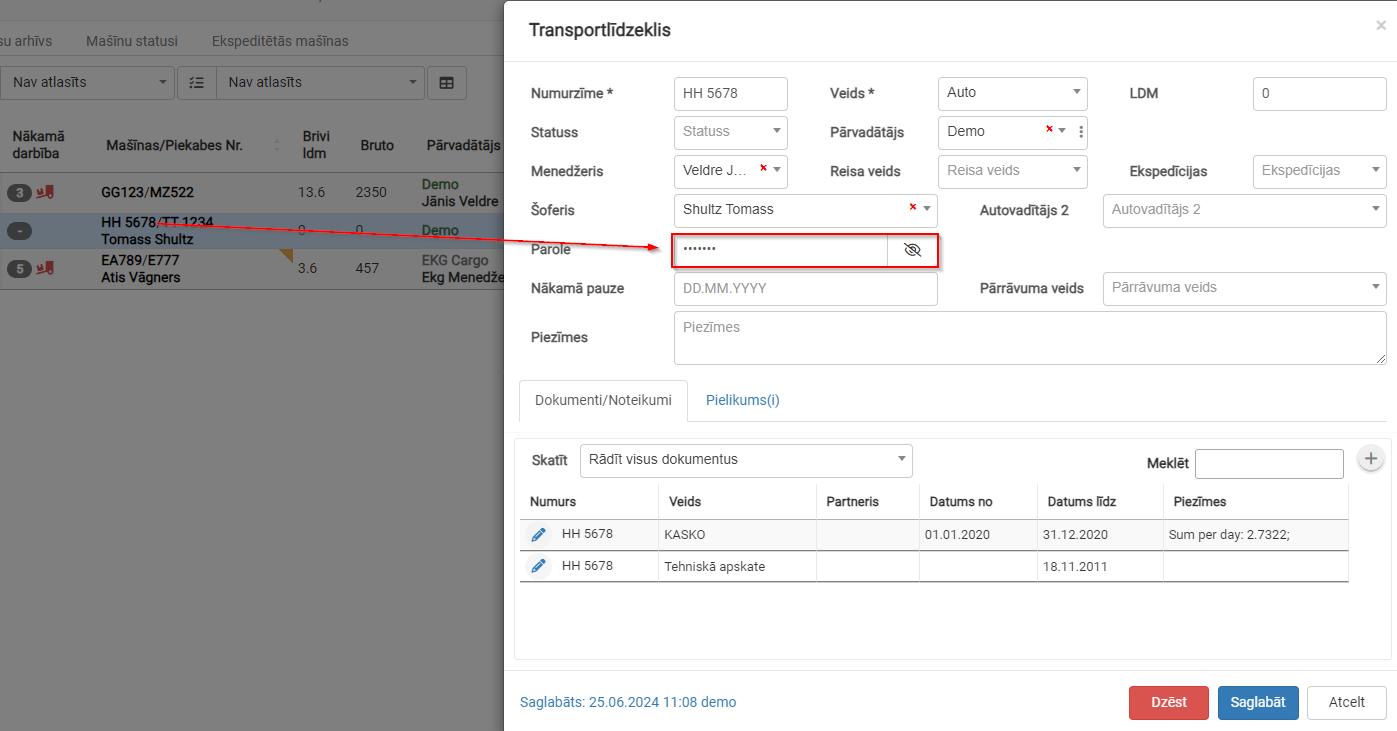Open the Statuss dropdown

731,132
